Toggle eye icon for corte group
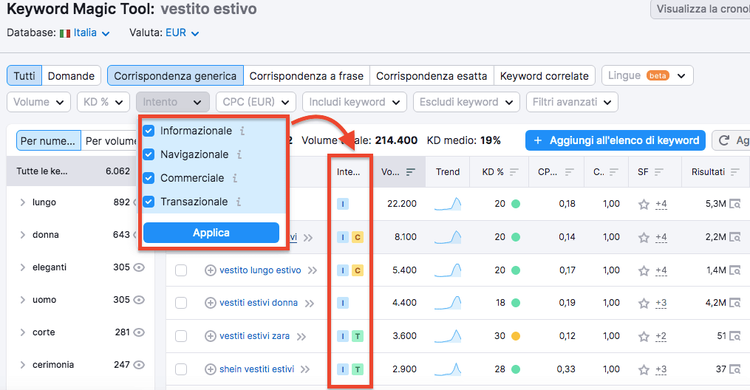Viewport: 750px width, 390px height. click(x=139, y=332)
